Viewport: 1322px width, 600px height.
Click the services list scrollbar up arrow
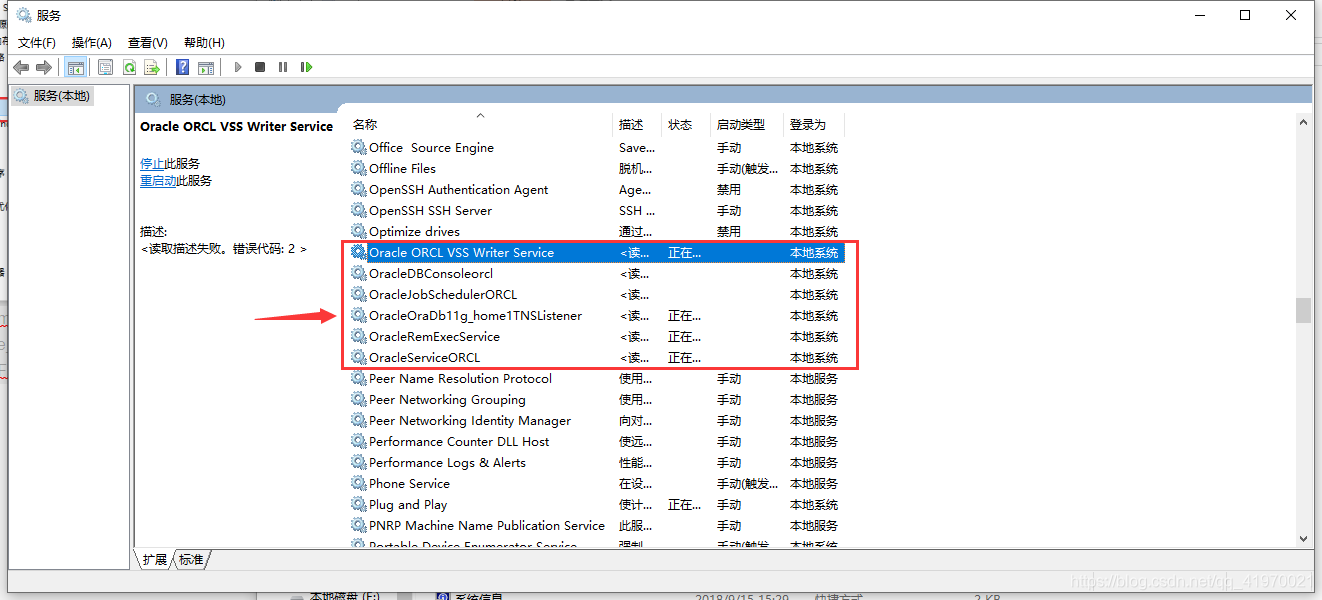1303,122
